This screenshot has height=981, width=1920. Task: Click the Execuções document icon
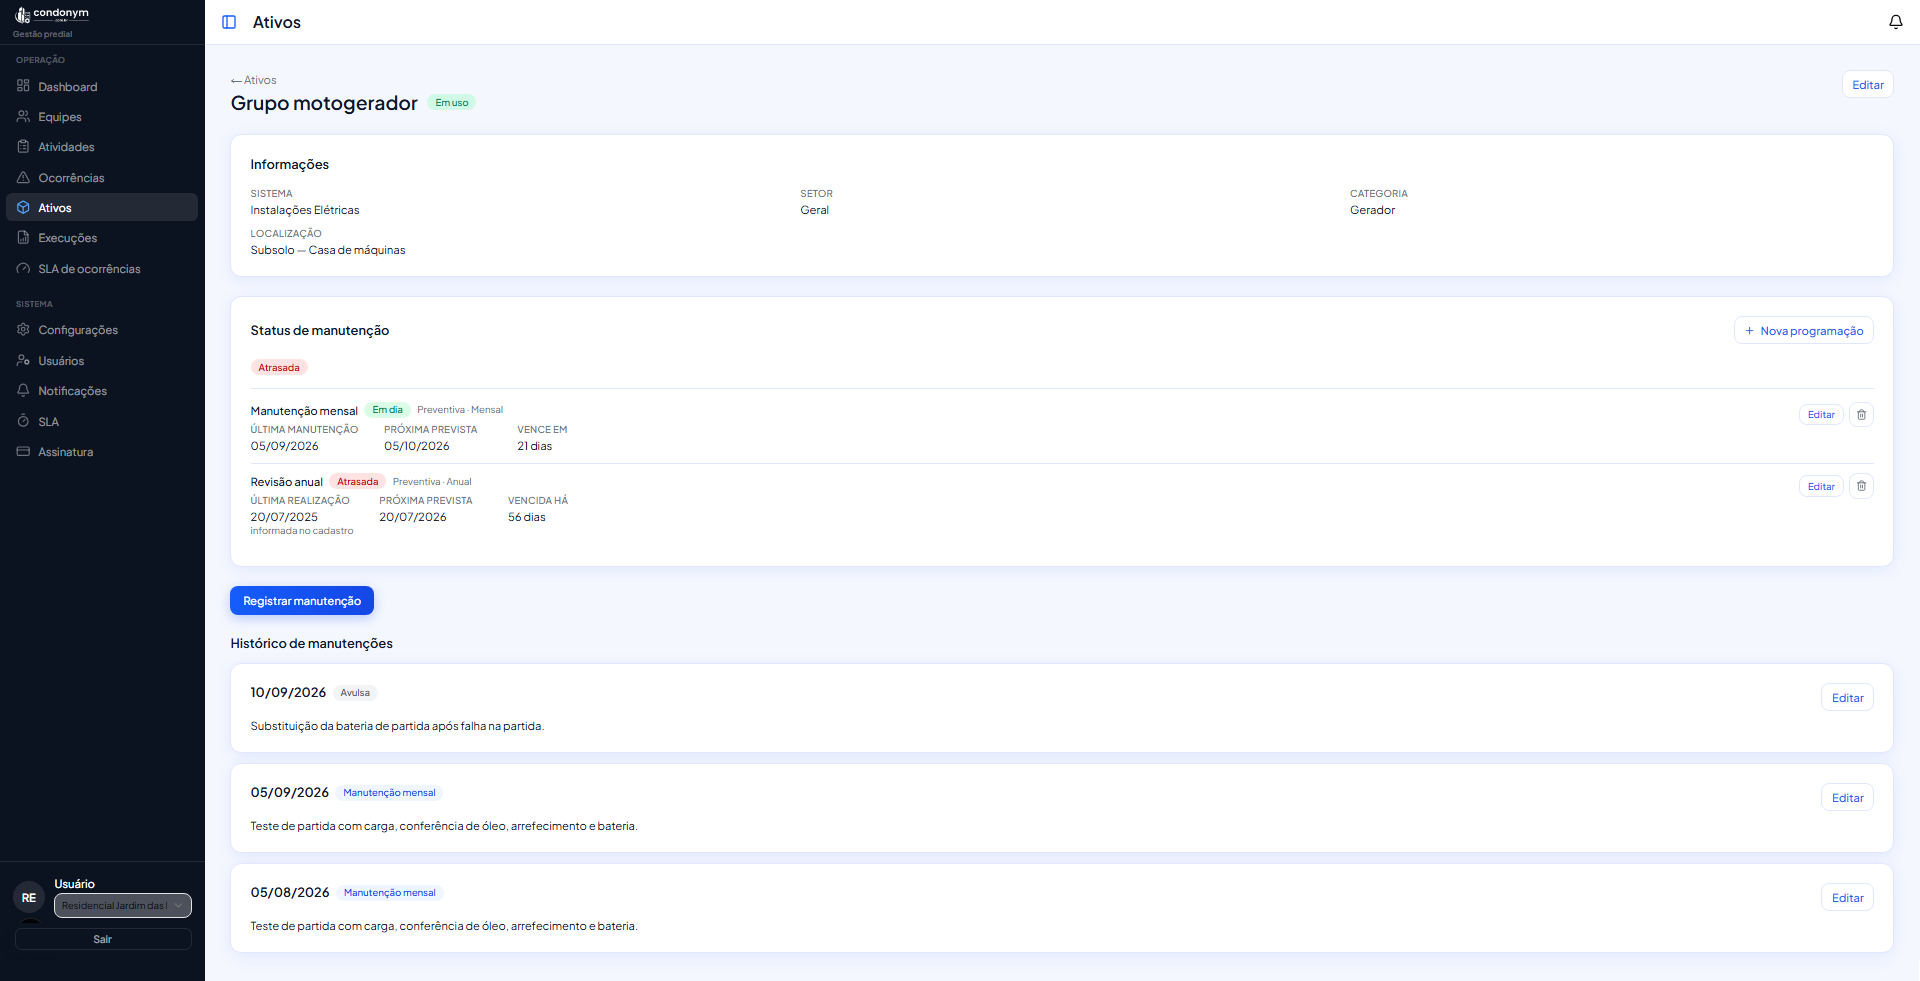coord(23,238)
